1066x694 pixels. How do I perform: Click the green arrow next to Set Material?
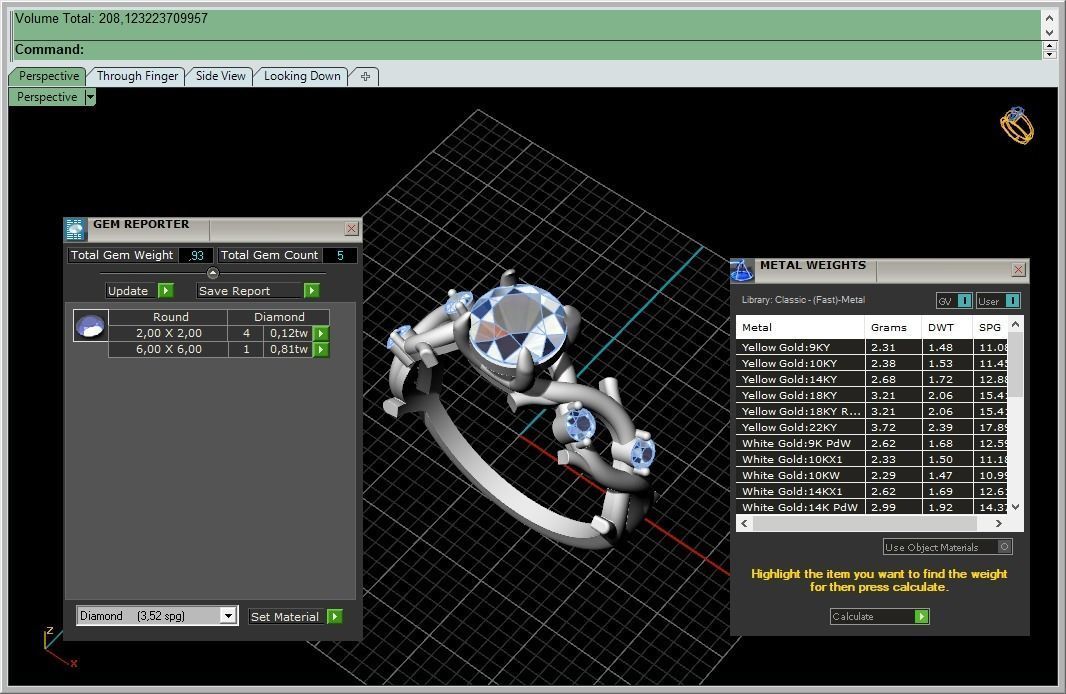pyautogui.click(x=334, y=617)
